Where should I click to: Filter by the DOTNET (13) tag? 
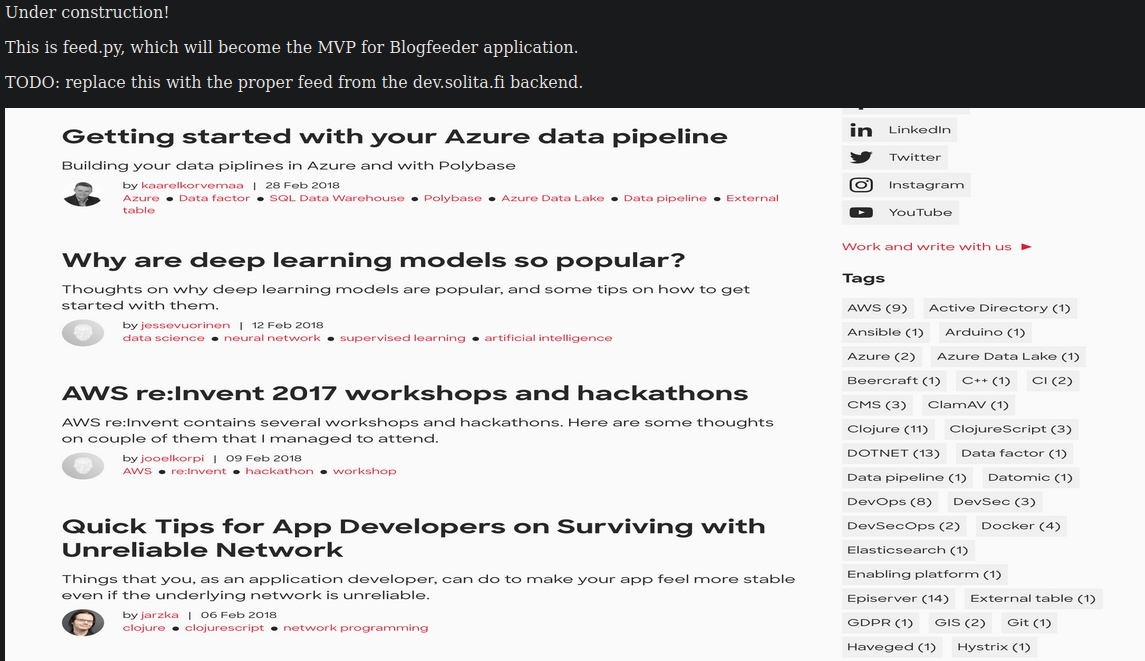click(x=893, y=453)
